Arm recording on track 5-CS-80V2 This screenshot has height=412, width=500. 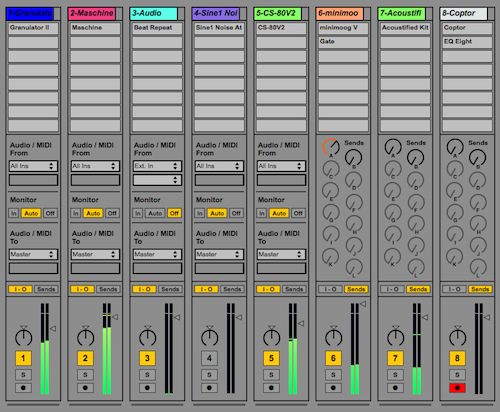click(x=271, y=388)
